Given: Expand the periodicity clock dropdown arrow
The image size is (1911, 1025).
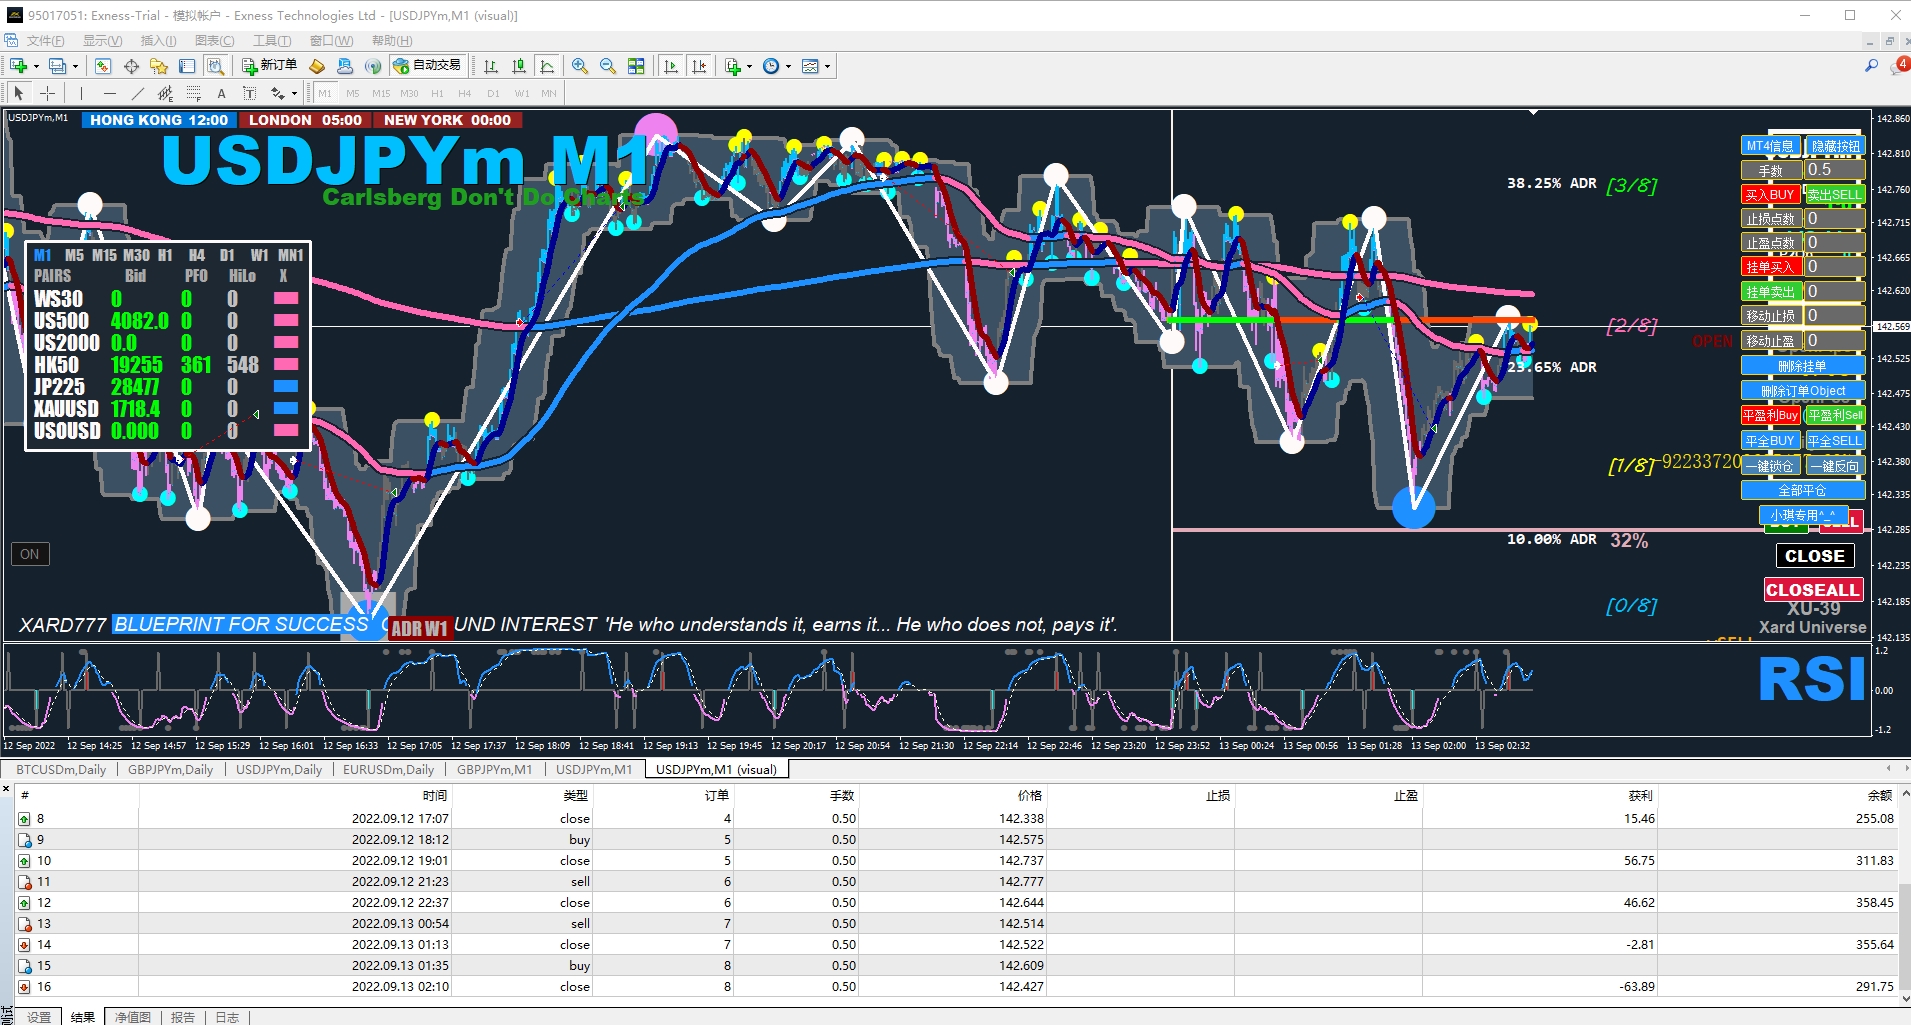Looking at the screenshot, I should click(x=788, y=67).
